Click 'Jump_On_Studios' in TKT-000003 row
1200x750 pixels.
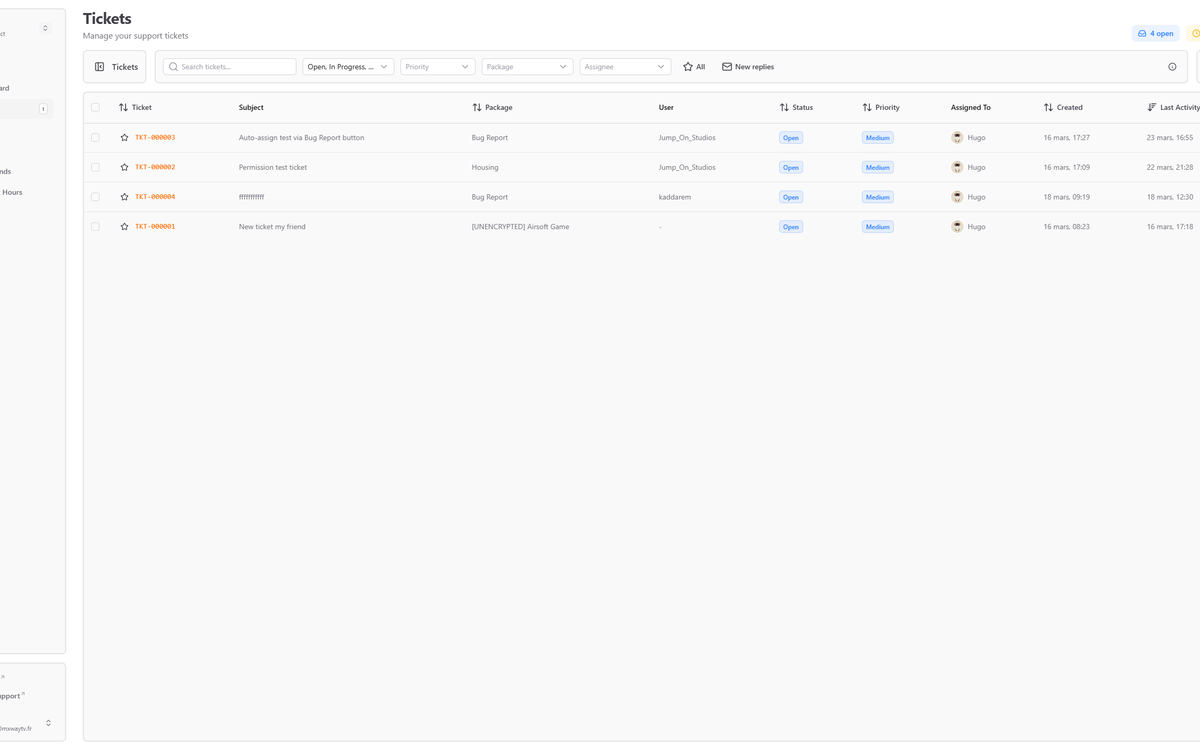pos(687,138)
